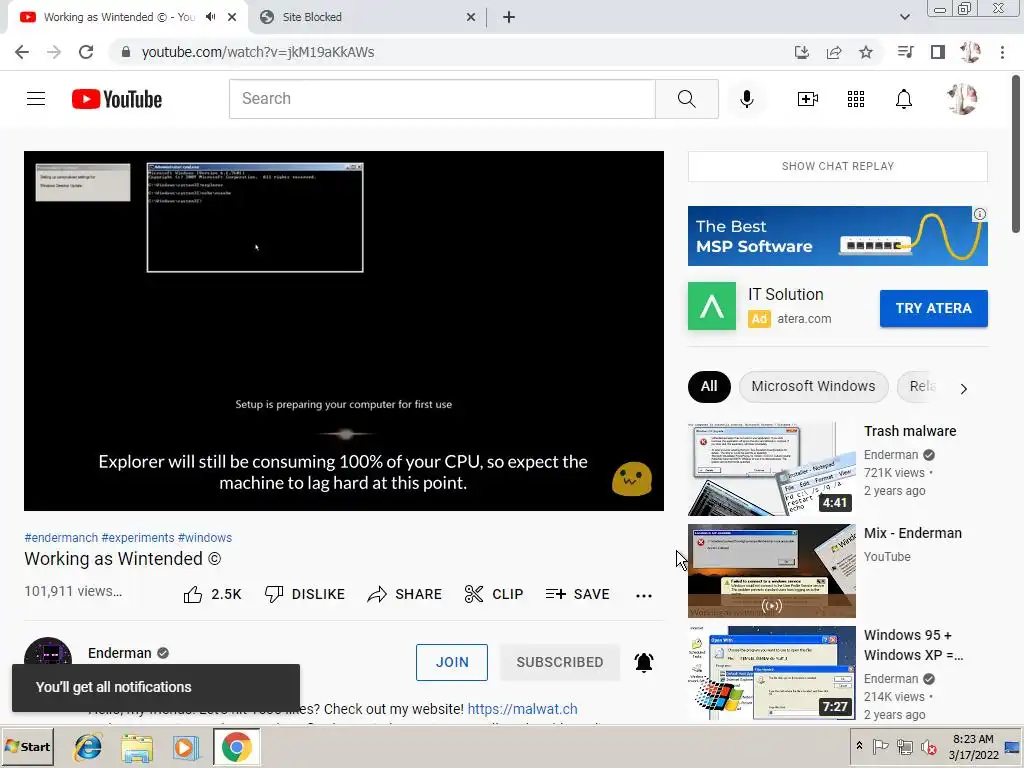Click The Best MSP Software banner ad

pyautogui.click(x=838, y=236)
